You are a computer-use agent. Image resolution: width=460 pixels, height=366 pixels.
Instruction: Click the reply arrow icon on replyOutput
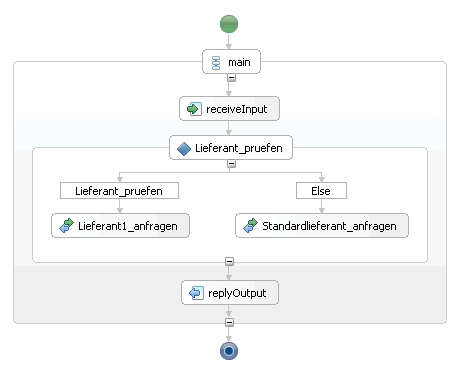tap(196, 293)
